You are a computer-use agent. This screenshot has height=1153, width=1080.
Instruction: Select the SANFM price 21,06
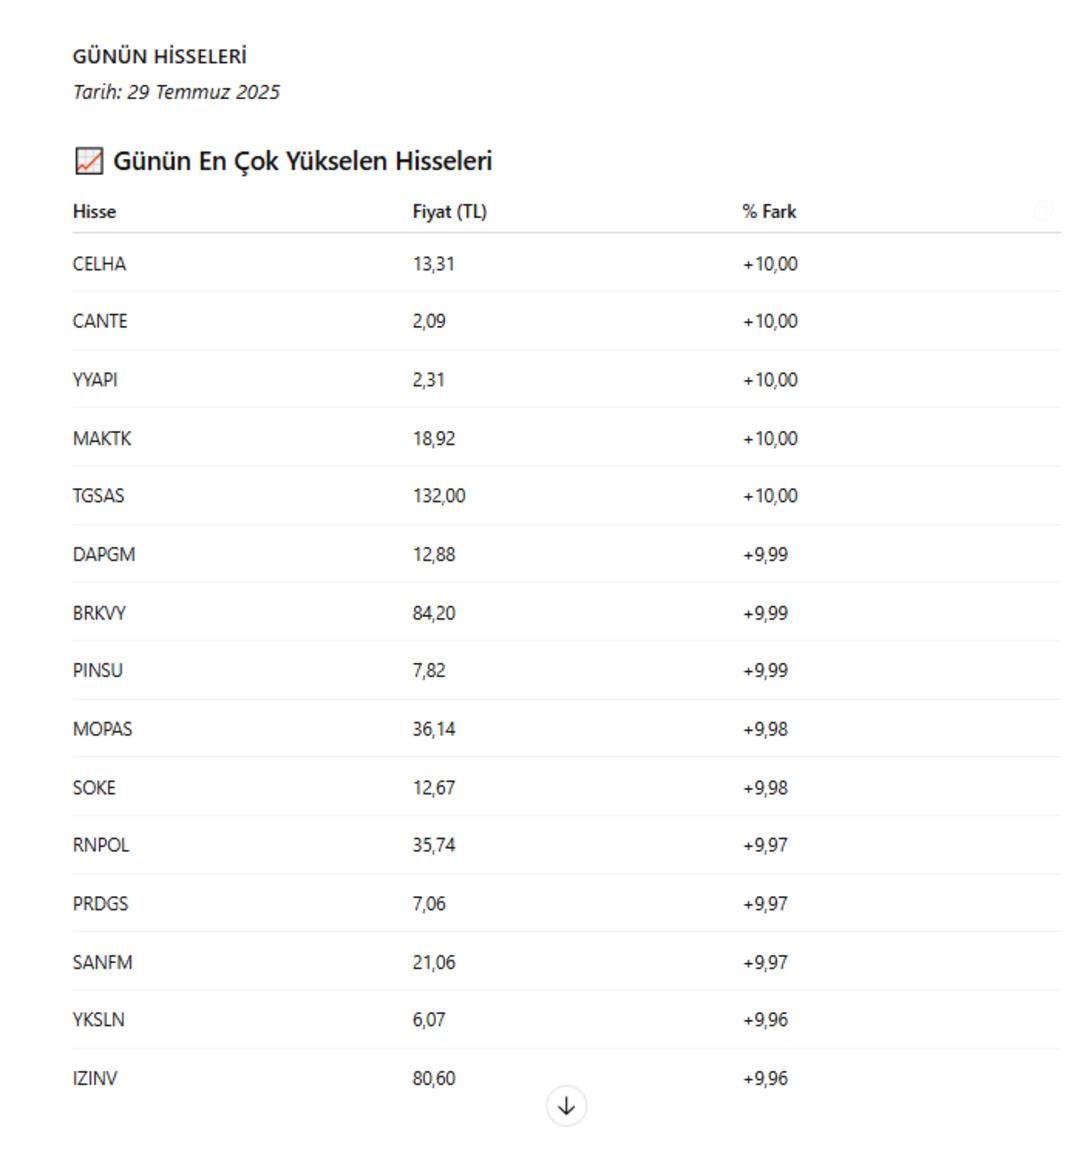(434, 963)
